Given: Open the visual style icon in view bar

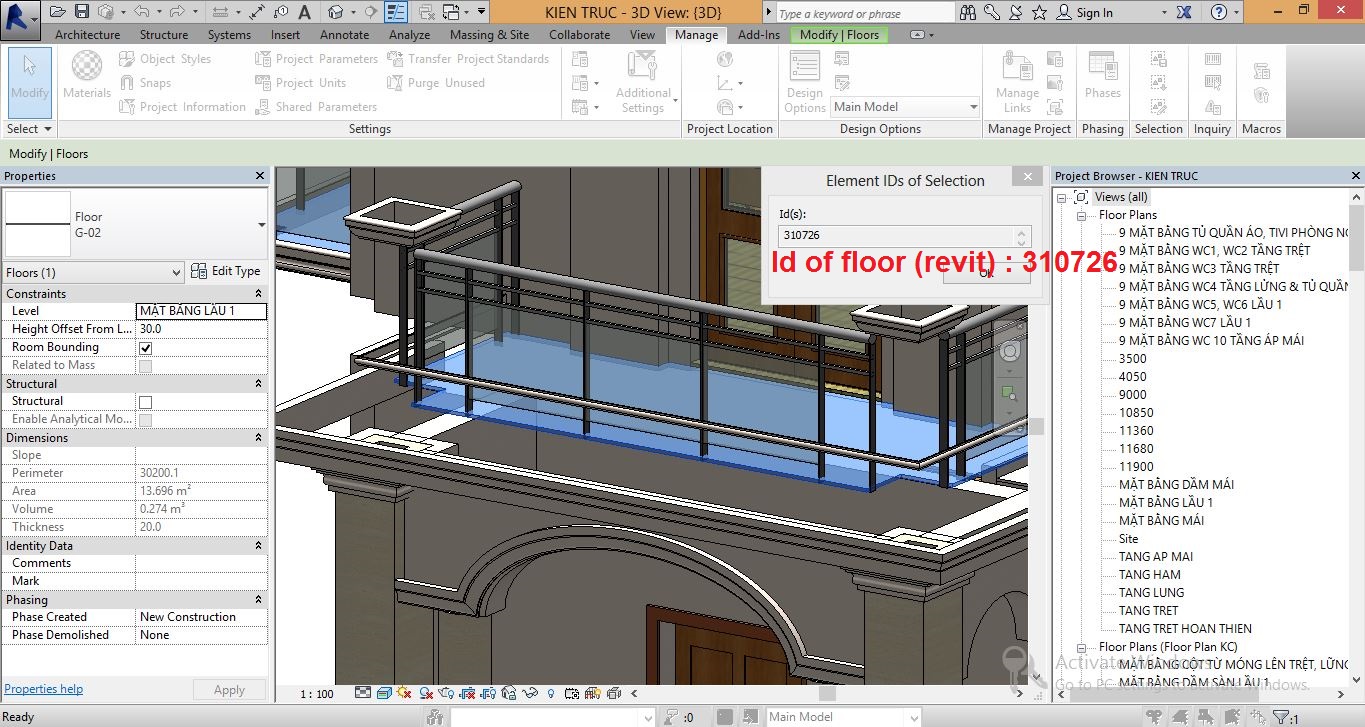Looking at the screenshot, I should coord(383,692).
